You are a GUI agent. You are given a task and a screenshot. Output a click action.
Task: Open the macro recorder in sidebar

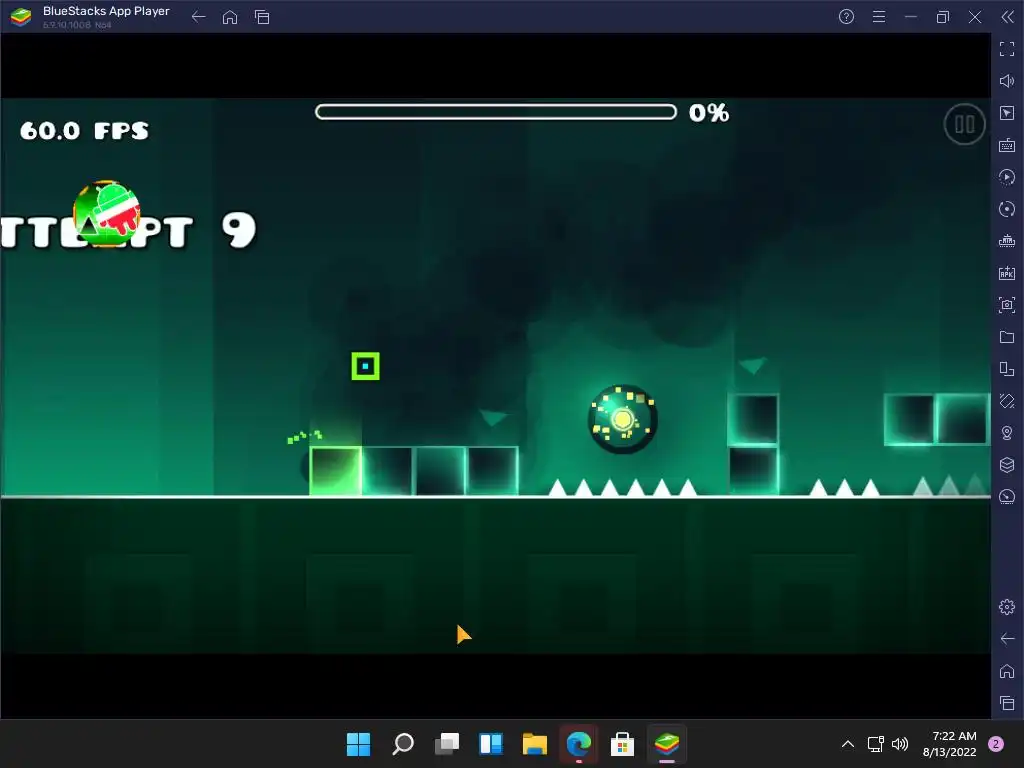1007,177
